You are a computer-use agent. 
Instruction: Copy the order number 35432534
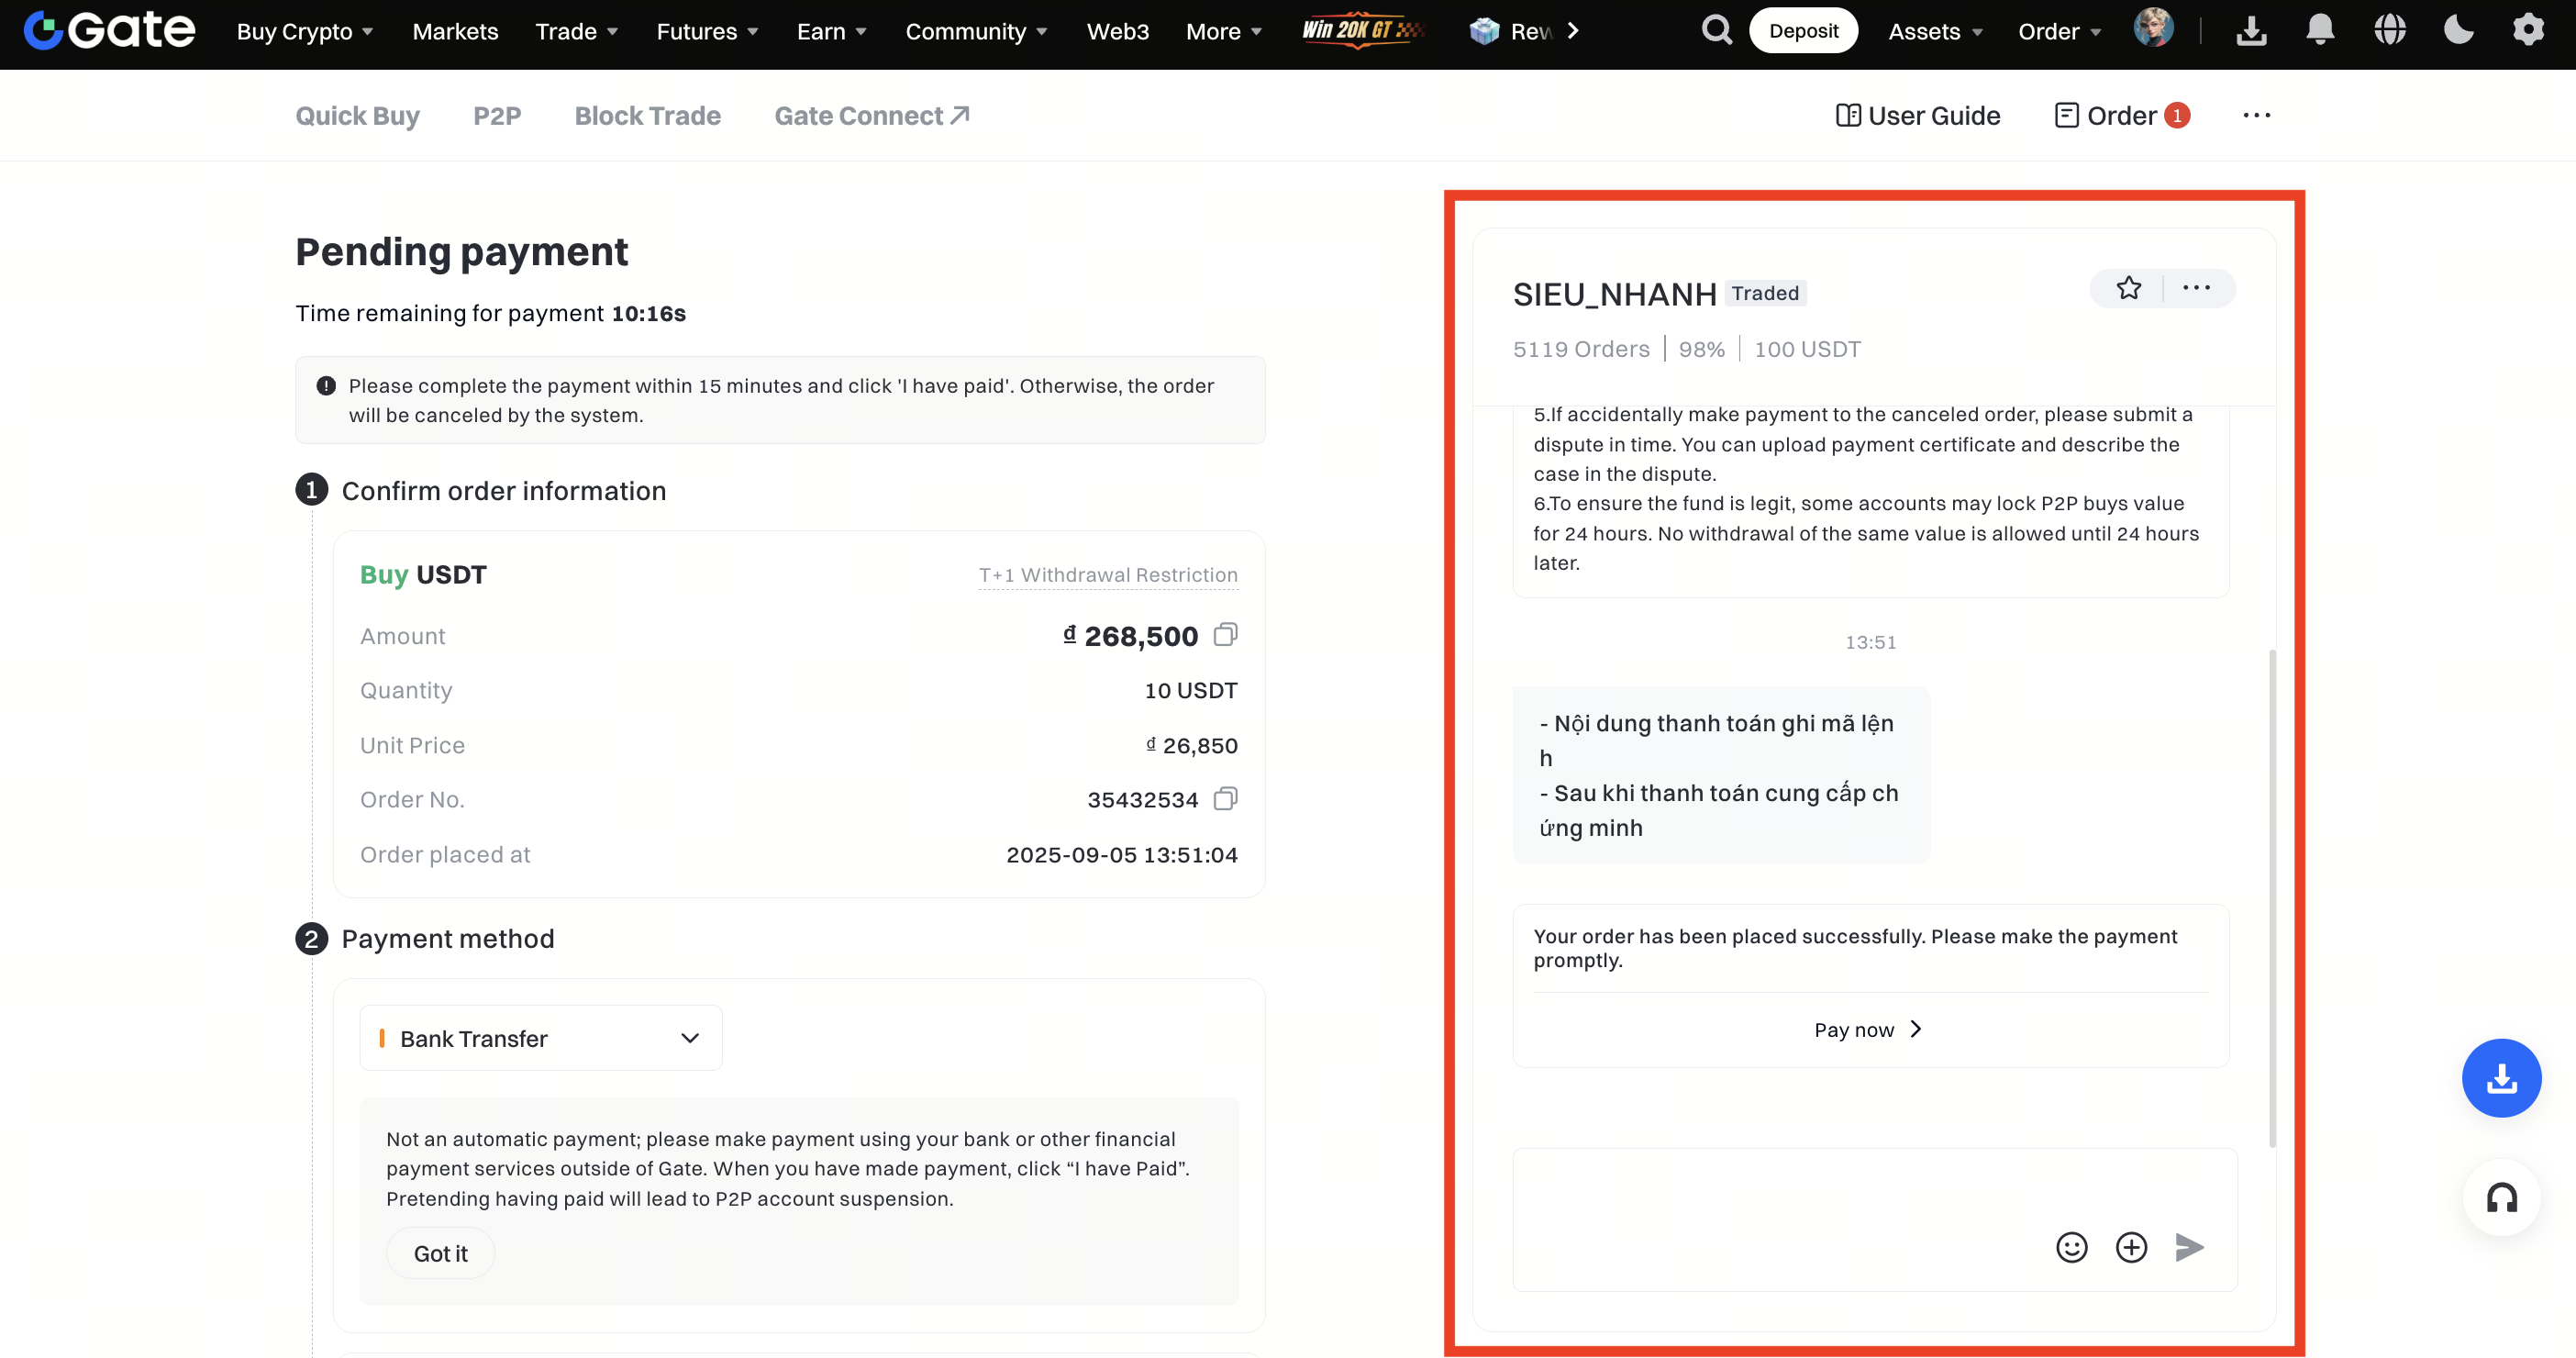click(x=1225, y=799)
